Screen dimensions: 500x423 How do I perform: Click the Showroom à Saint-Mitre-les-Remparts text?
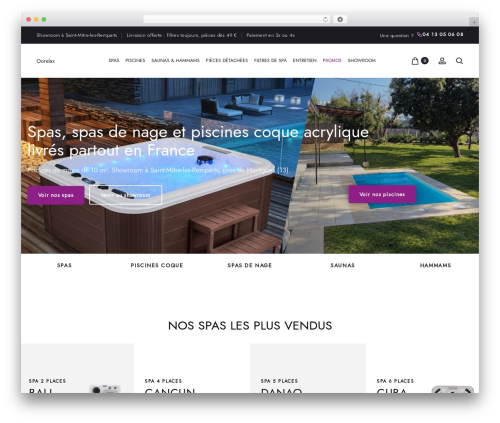click(77, 35)
